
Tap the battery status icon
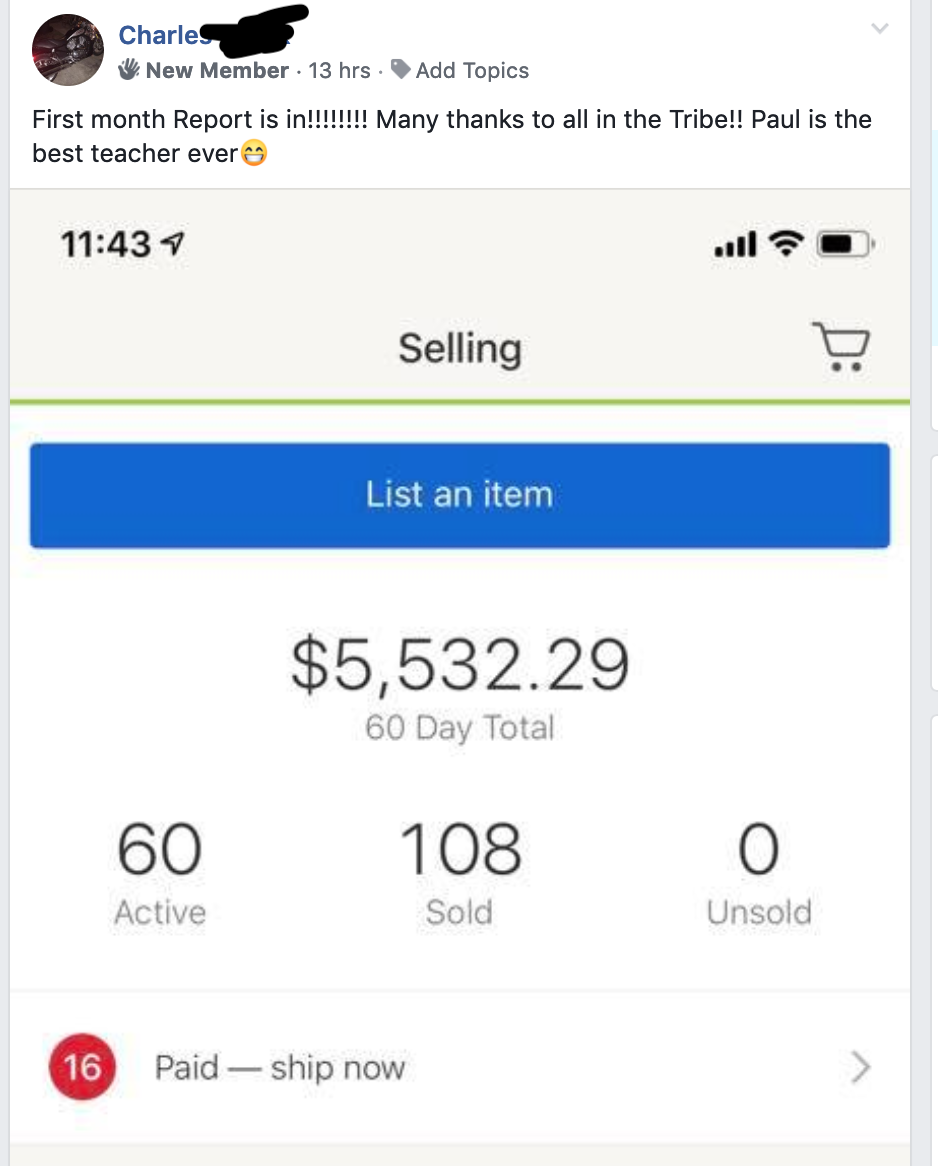click(x=845, y=244)
